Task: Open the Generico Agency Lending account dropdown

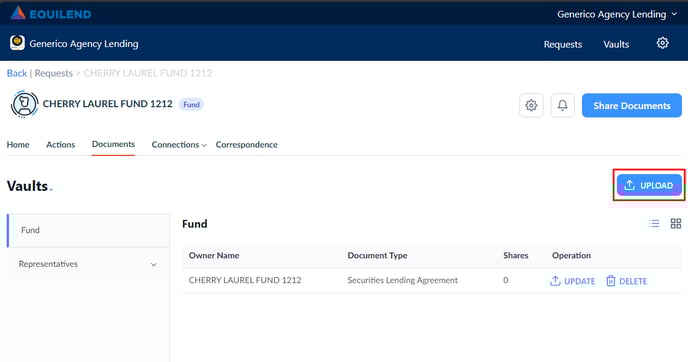Action: (x=617, y=14)
